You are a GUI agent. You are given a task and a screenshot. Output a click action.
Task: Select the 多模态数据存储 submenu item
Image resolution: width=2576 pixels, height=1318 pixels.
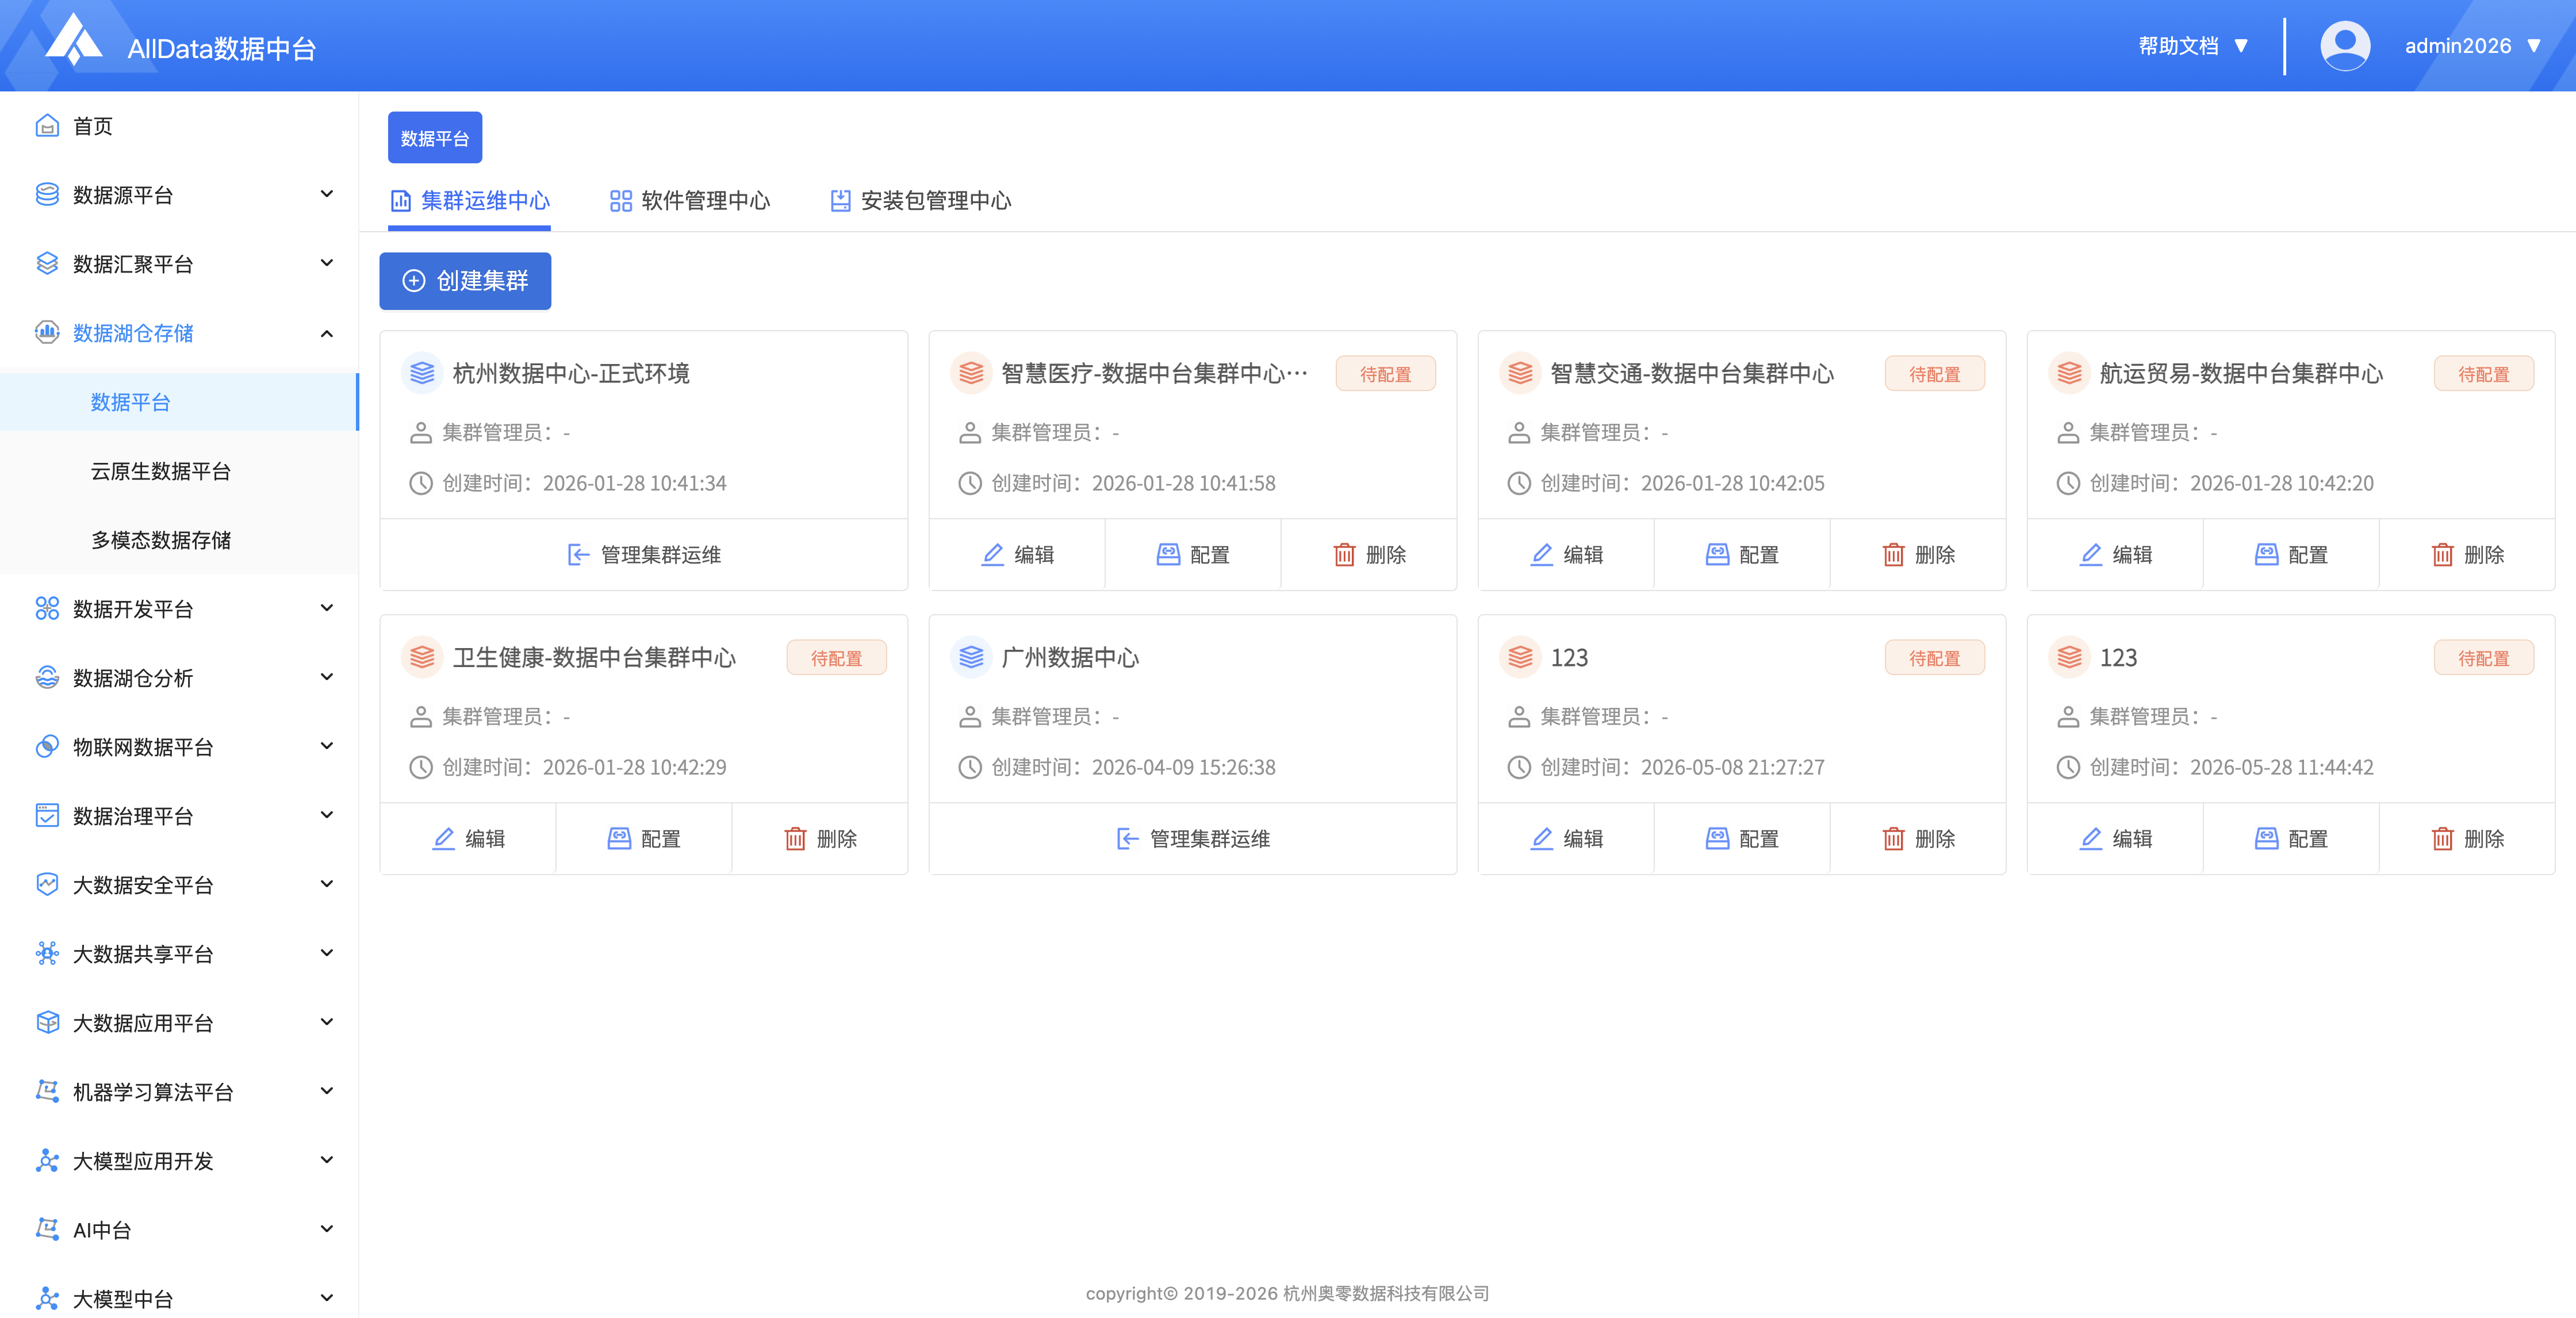coord(179,540)
